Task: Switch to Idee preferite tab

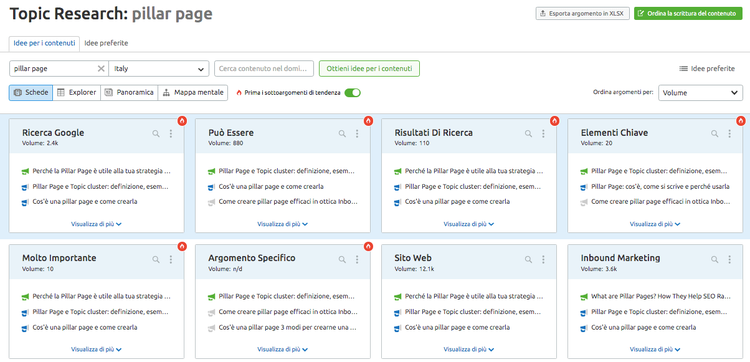Action: 106,43
